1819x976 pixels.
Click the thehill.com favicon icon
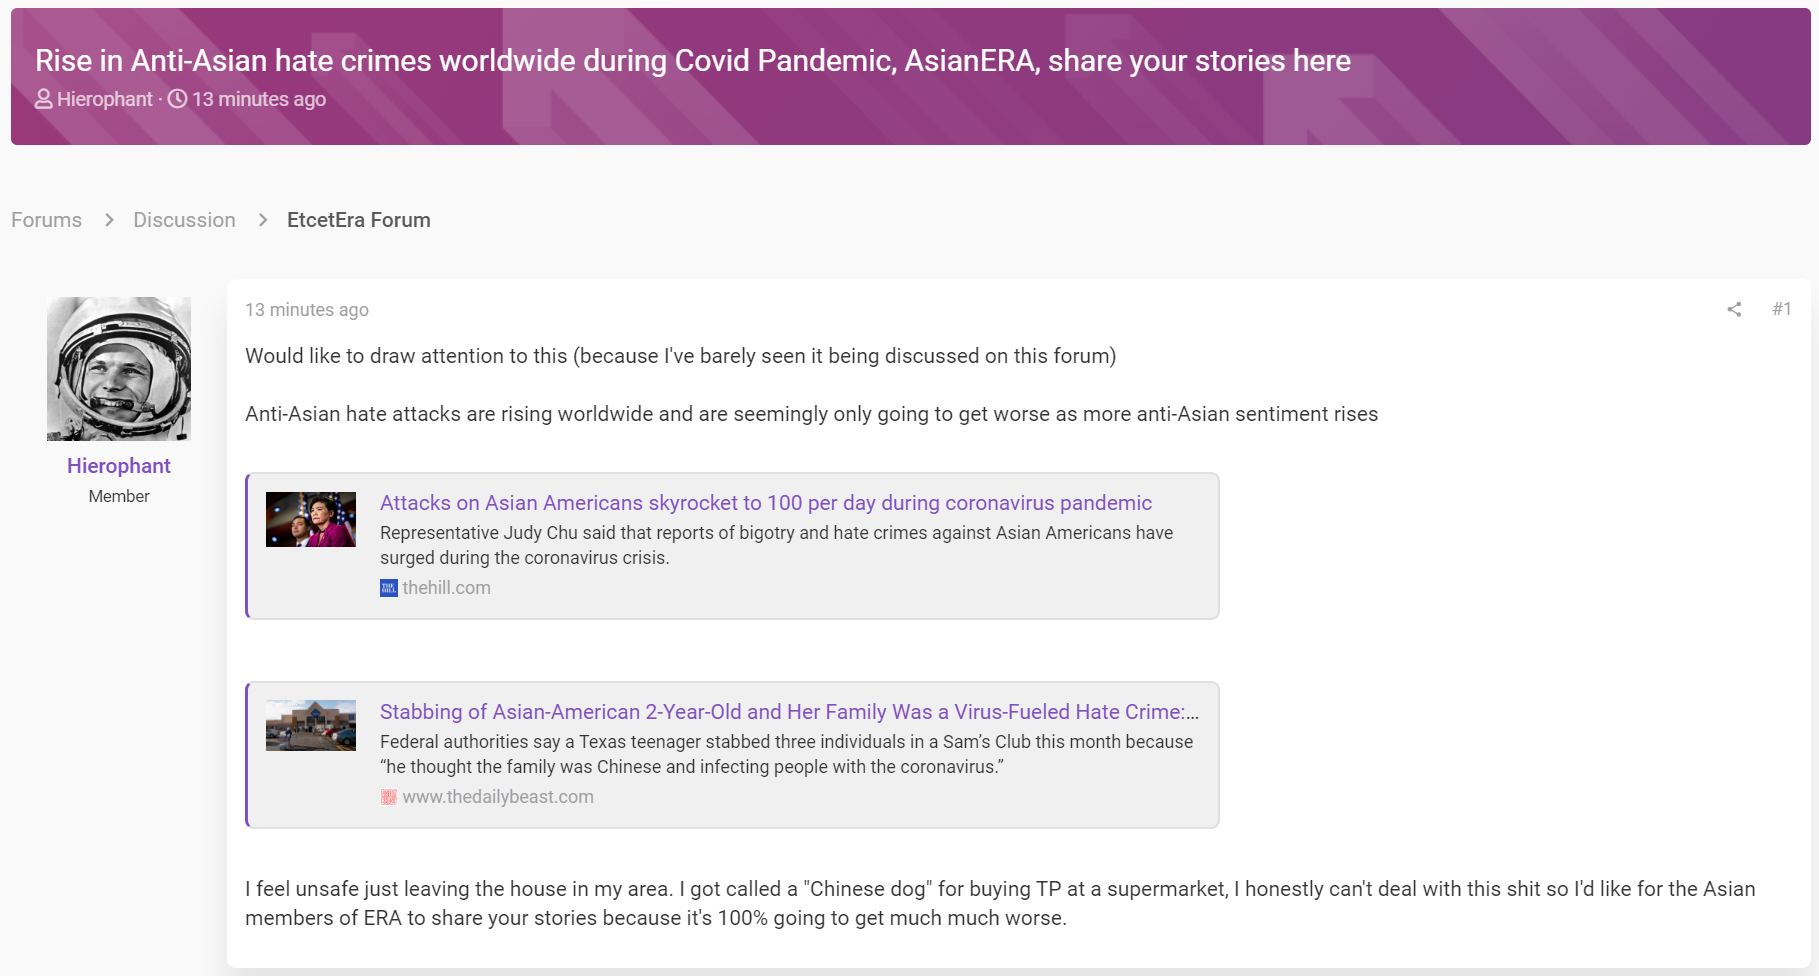click(x=389, y=588)
